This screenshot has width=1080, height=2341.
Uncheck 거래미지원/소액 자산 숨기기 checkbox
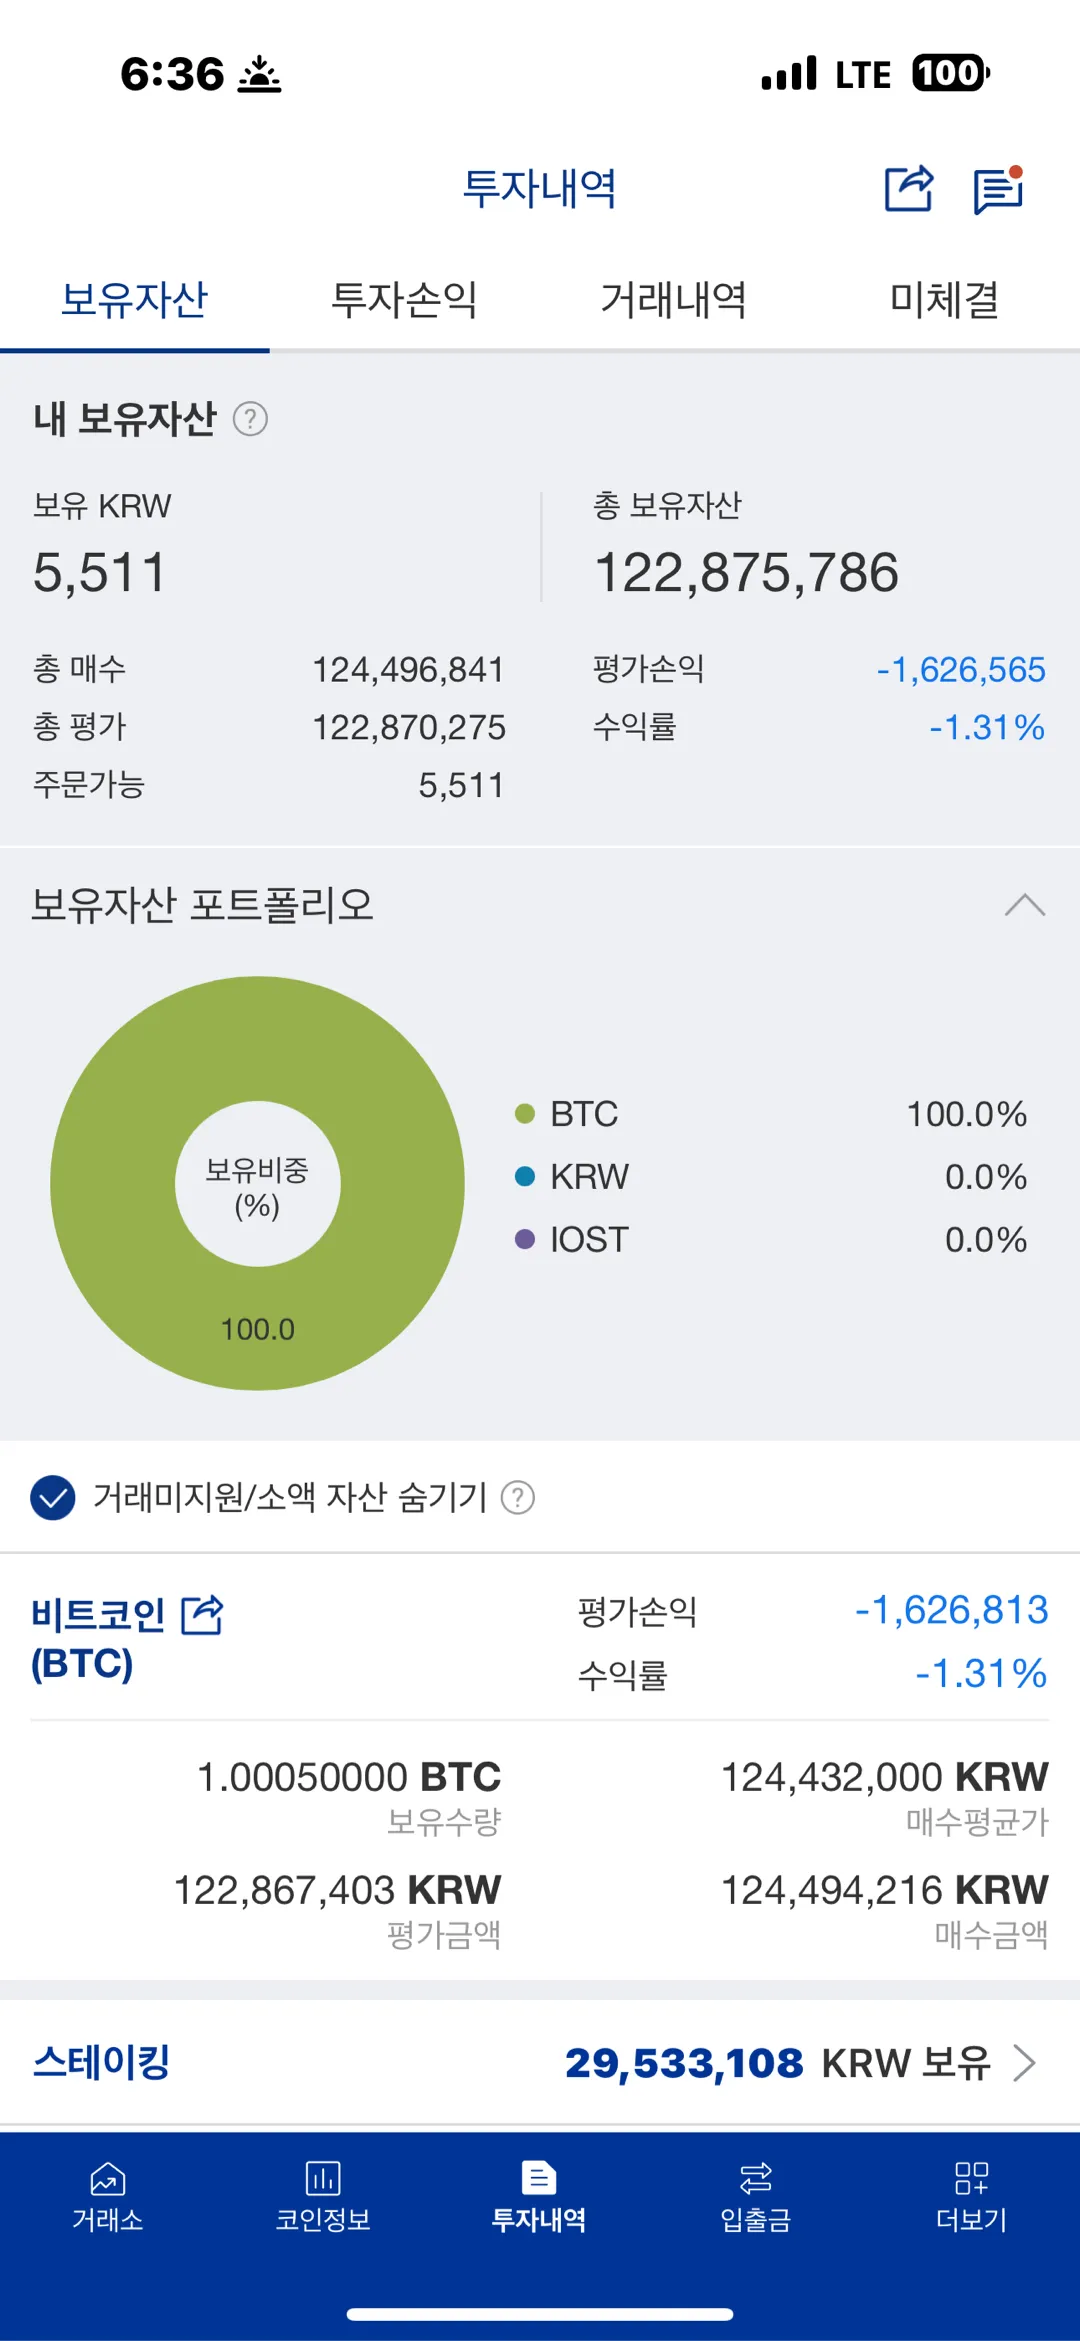pos(53,1498)
